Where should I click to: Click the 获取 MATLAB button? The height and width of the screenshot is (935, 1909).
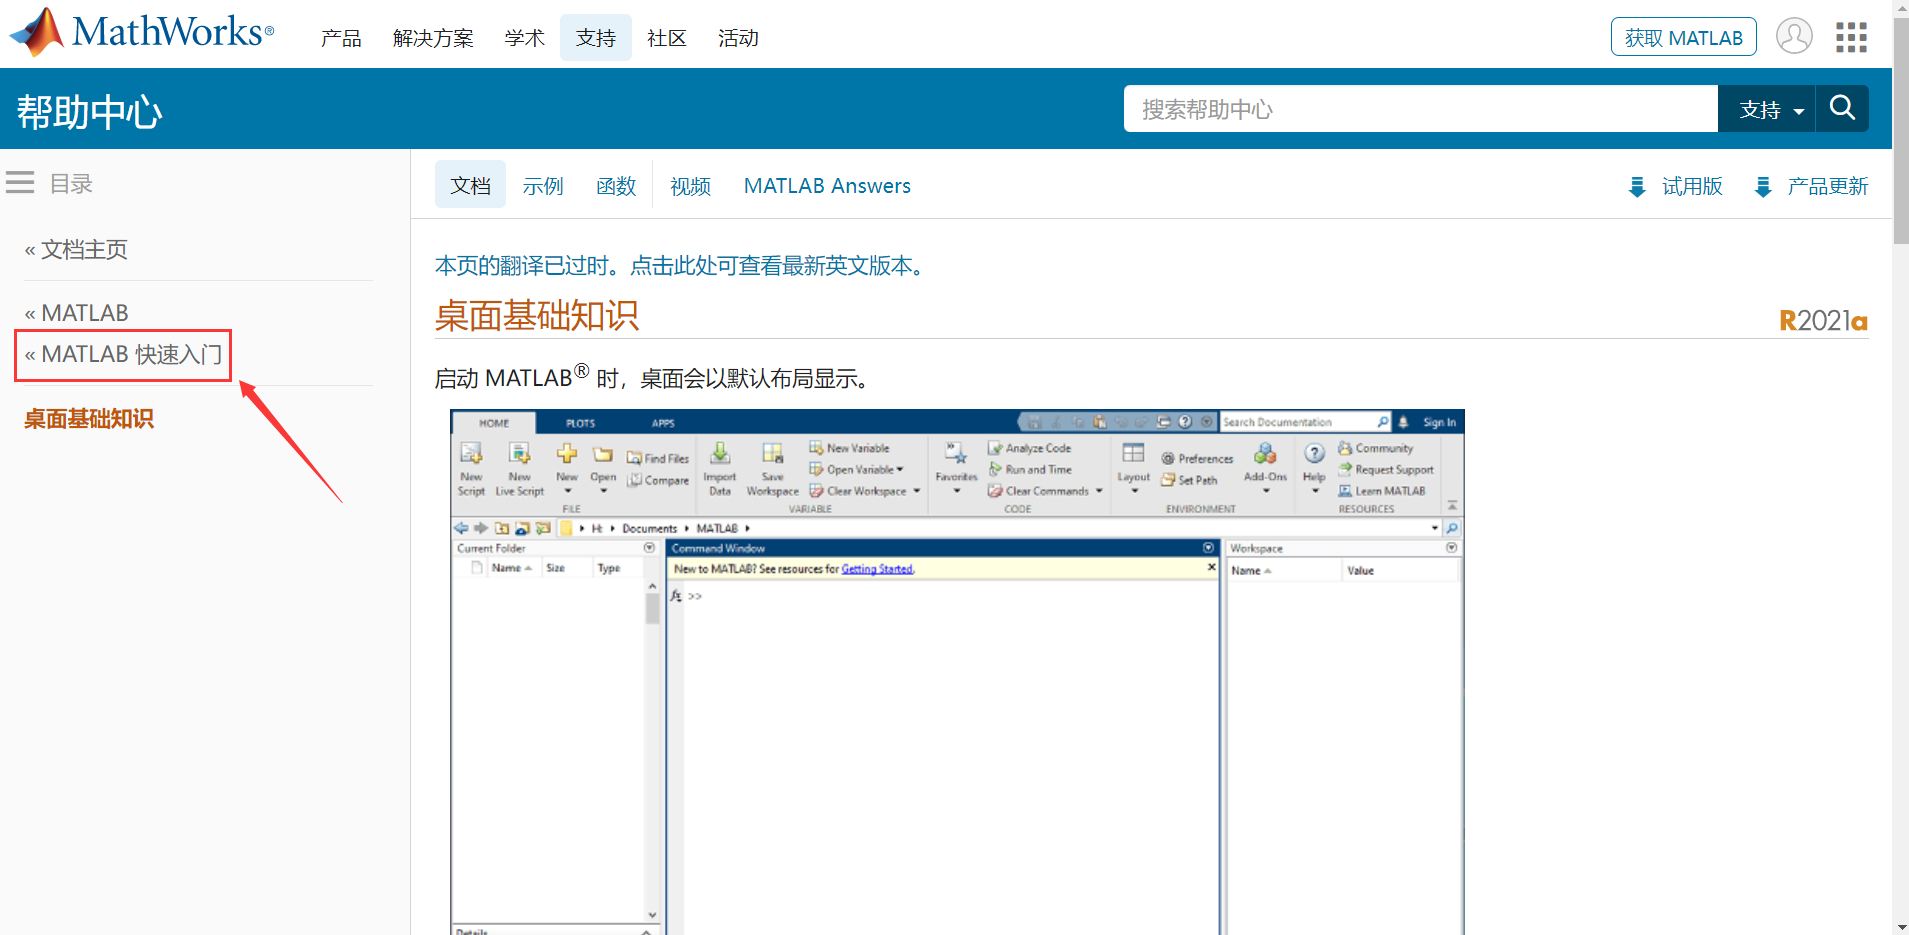pyautogui.click(x=1684, y=37)
